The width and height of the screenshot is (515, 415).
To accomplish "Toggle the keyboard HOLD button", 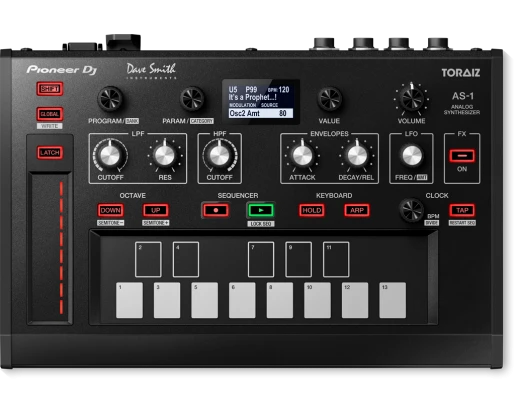I will [312, 210].
